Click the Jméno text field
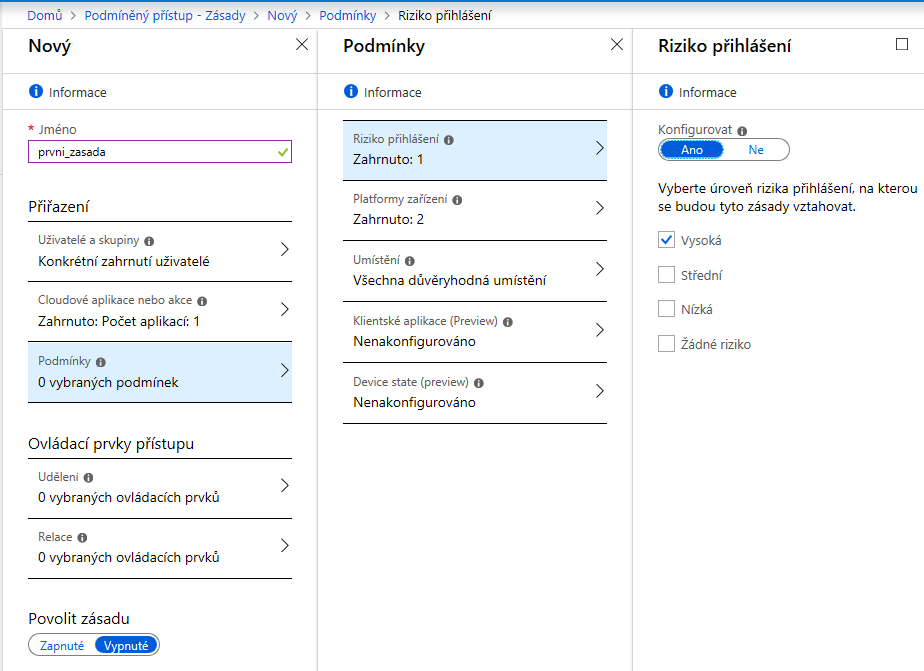The image size is (924, 671). (150, 152)
